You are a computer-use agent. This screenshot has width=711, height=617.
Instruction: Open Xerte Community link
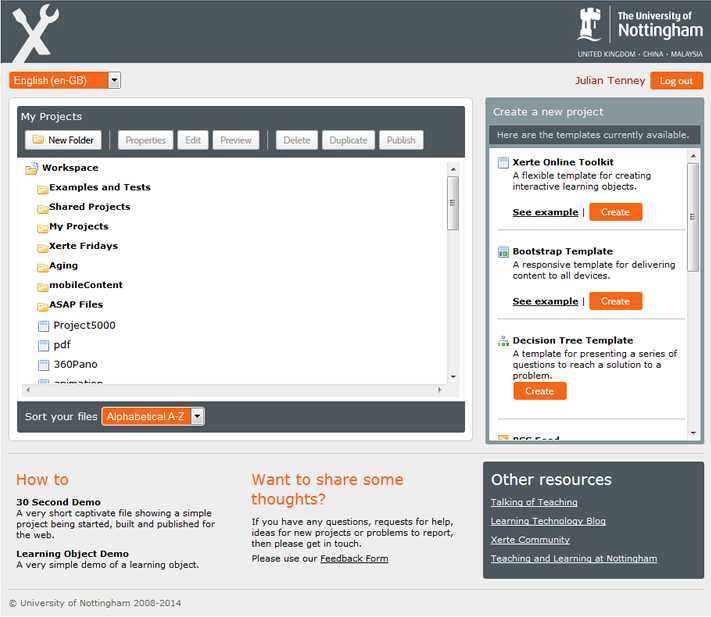tap(531, 540)
